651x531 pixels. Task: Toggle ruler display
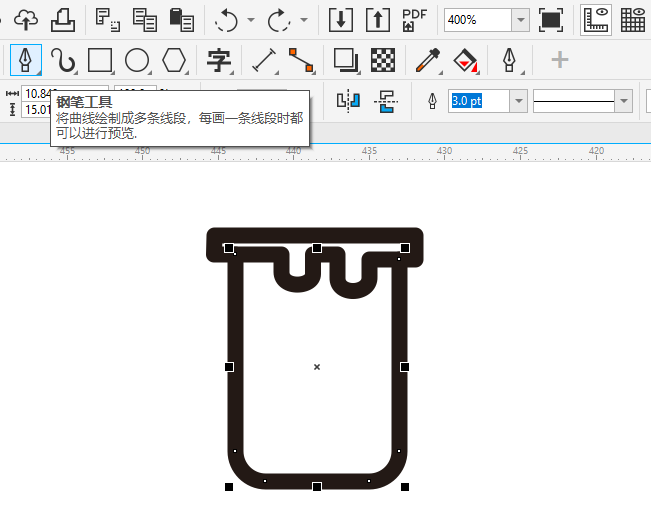tap(596, 20)
